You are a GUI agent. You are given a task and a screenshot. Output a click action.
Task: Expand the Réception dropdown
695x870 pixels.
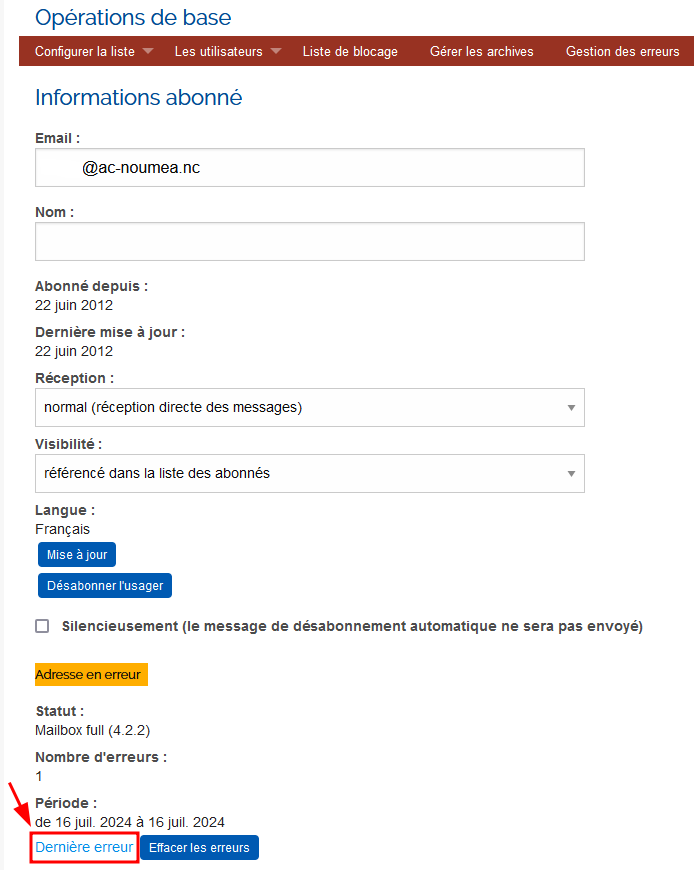(310, 407)
